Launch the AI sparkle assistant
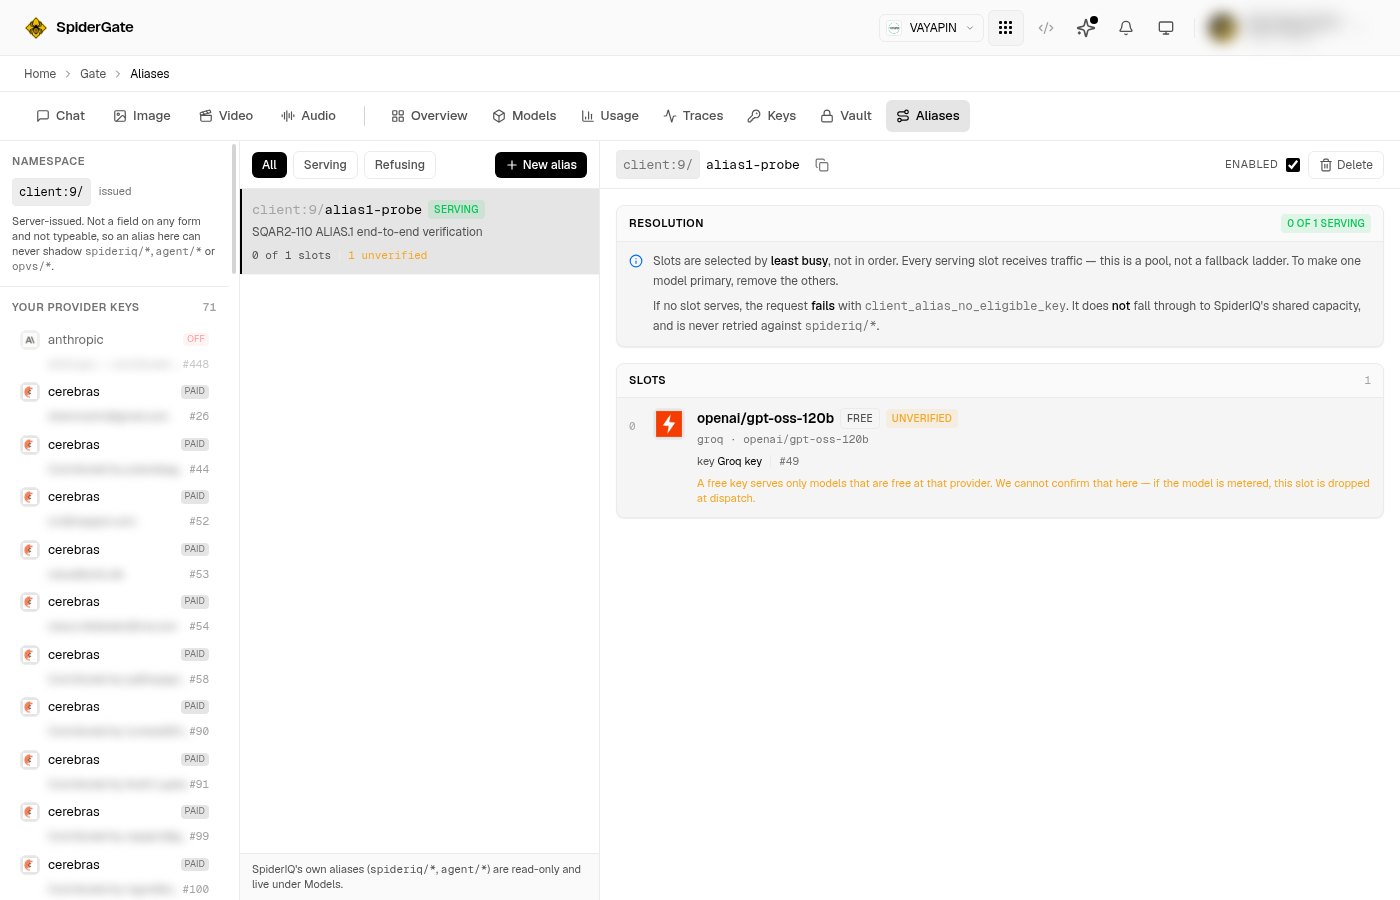 (1086, 28)
